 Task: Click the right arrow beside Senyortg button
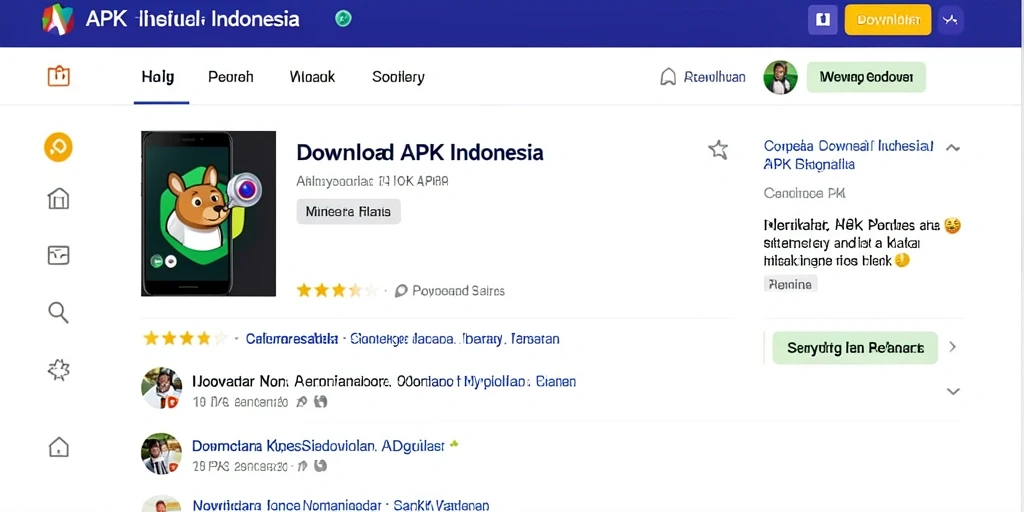pyautogui.click(x=952, y=347)
